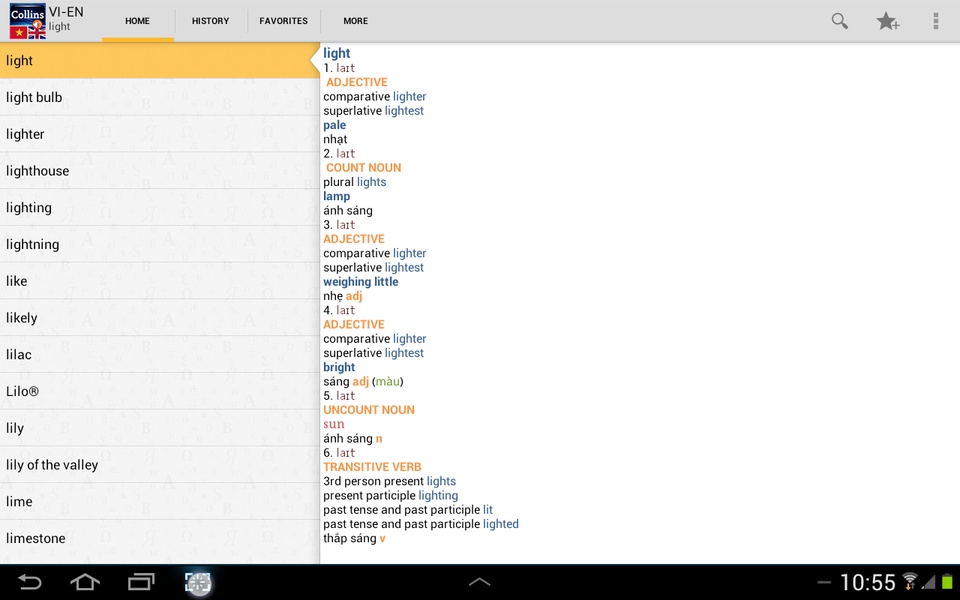Go back with Android back arrow
The width and height of the screenshot is (960, 600).
tap(29, 582)
